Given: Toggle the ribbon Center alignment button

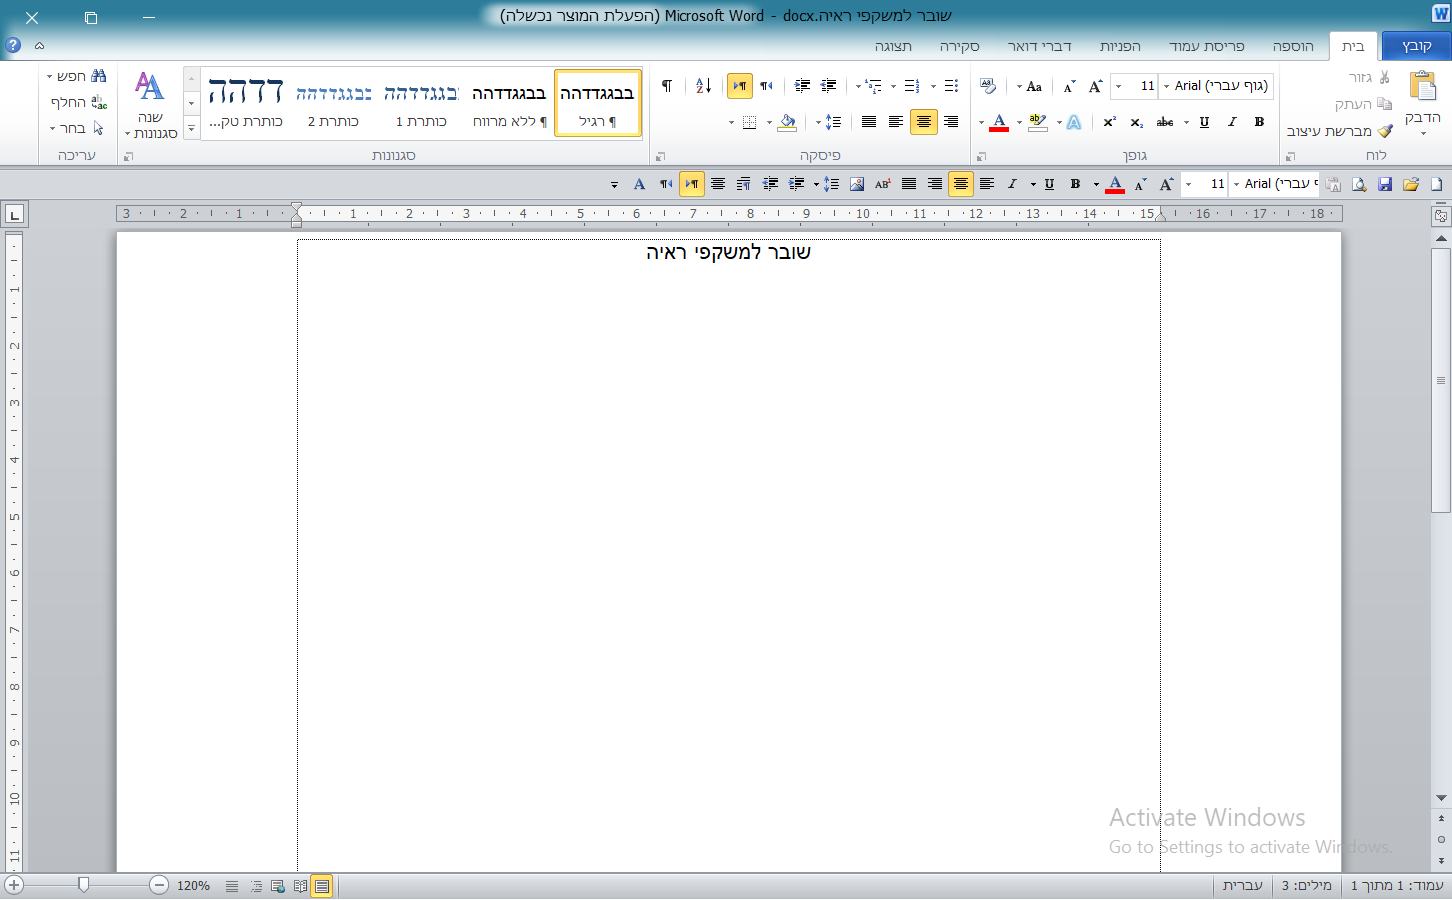Looking at the screenshot, I should pyautogui.click(x=923, y=122).
